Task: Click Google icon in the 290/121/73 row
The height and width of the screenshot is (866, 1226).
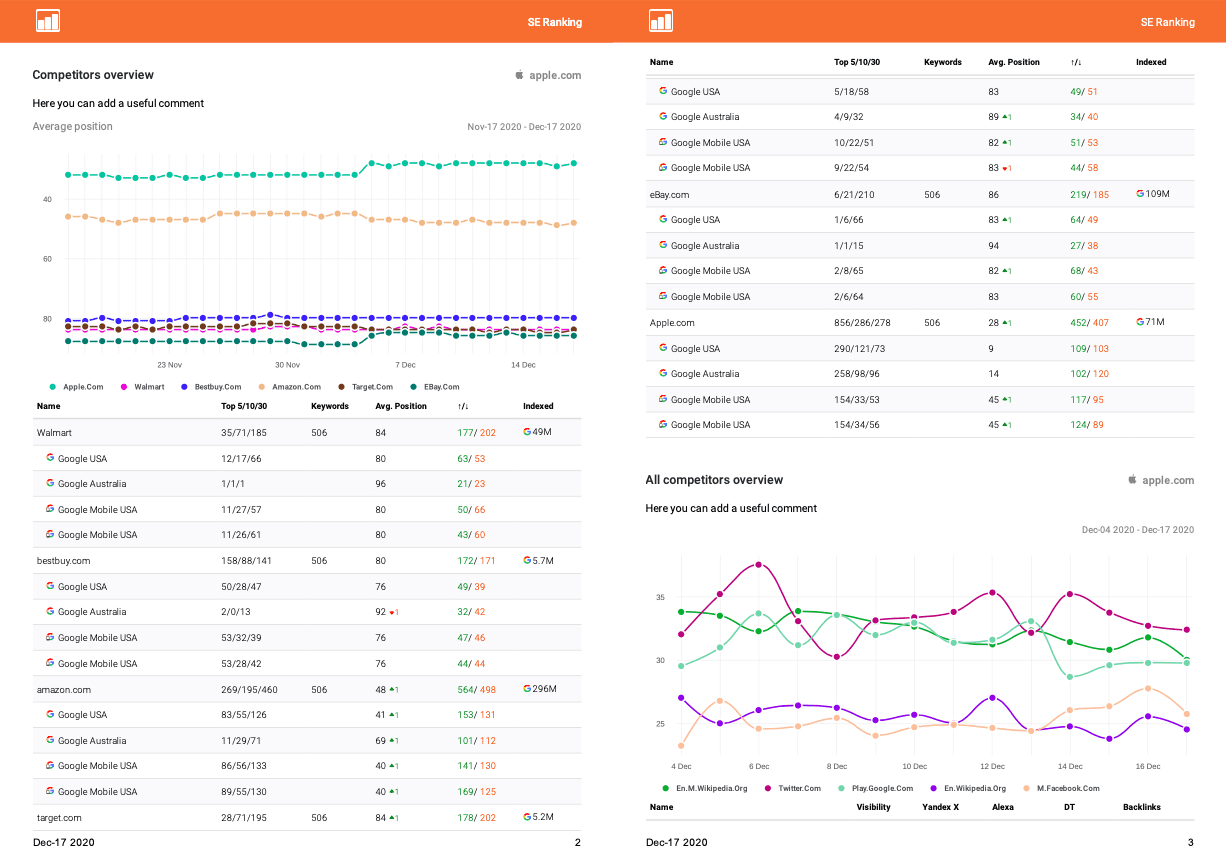Action: (x=663, y=348)
